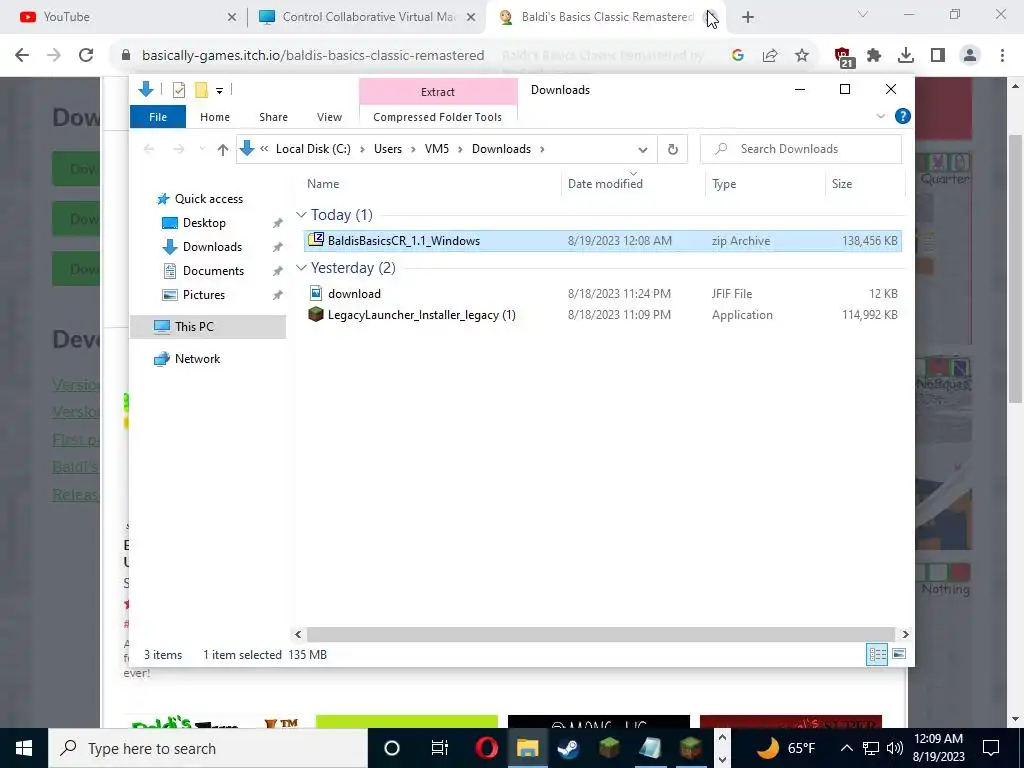Open Explorer Help question mark icon
1024x768 pixels.
(x=903, y=116)
